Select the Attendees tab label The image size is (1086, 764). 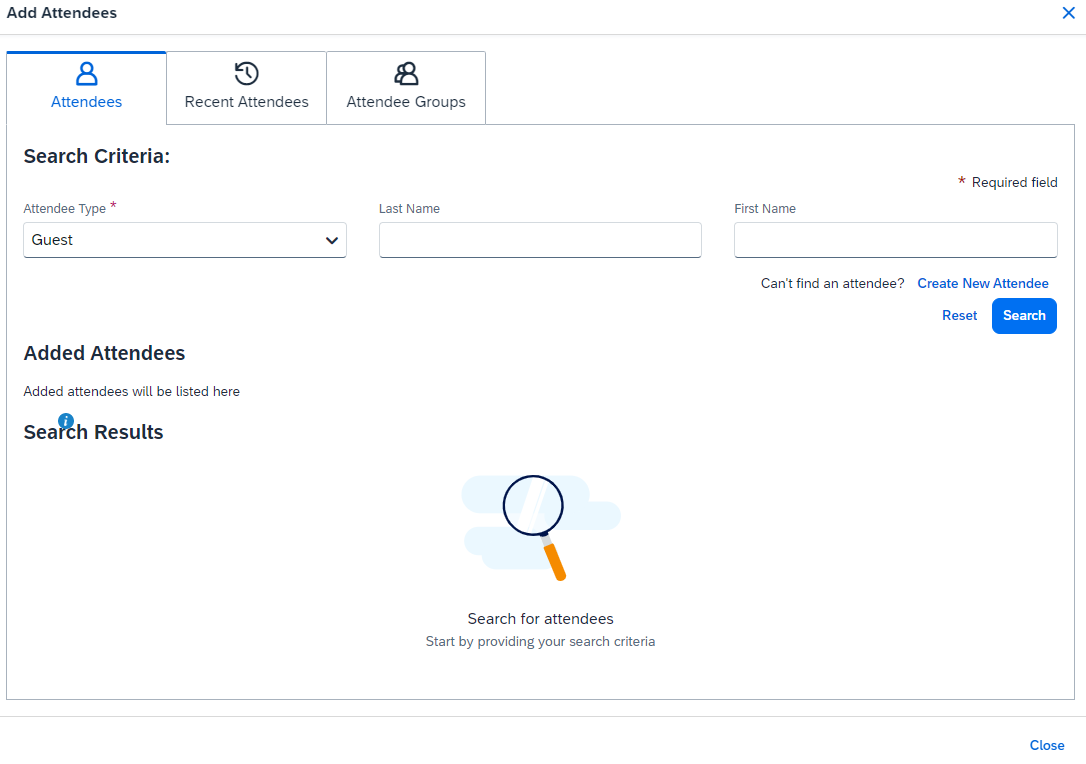coord(87,102)
